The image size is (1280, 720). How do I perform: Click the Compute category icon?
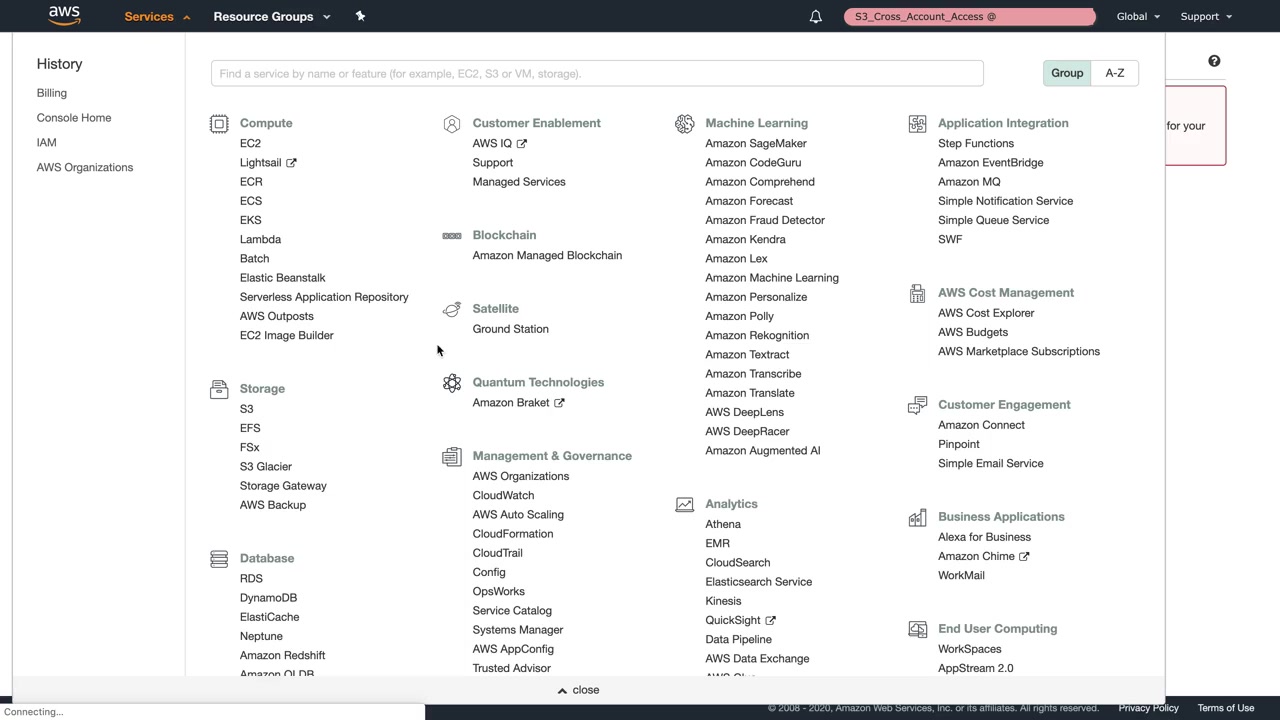(x=219, y=124)
